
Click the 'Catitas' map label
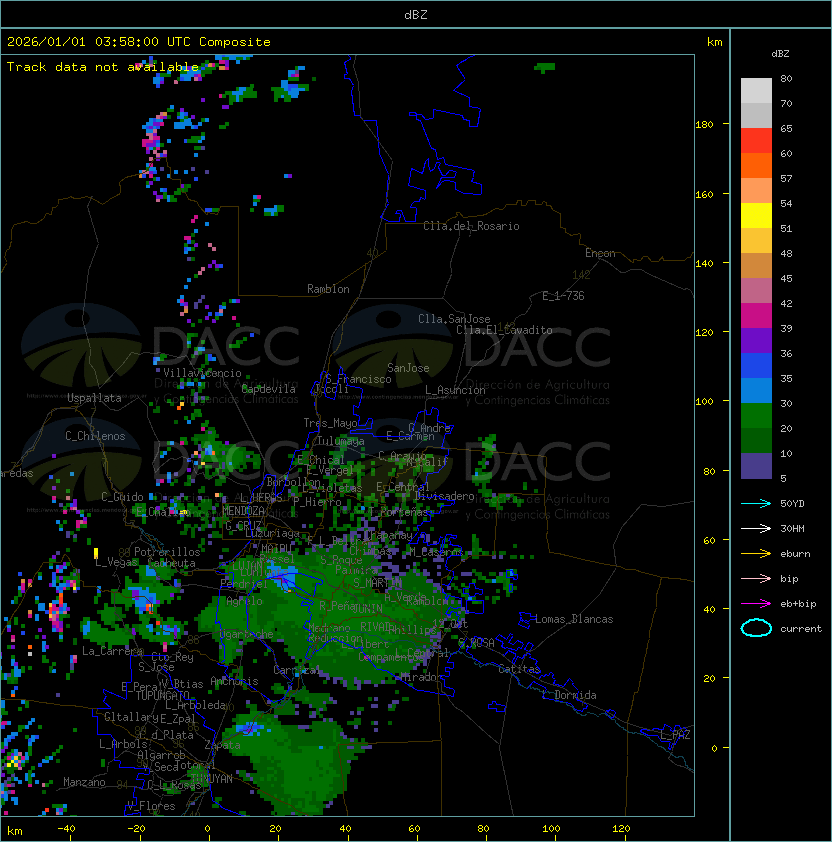[x=519, y=669]
